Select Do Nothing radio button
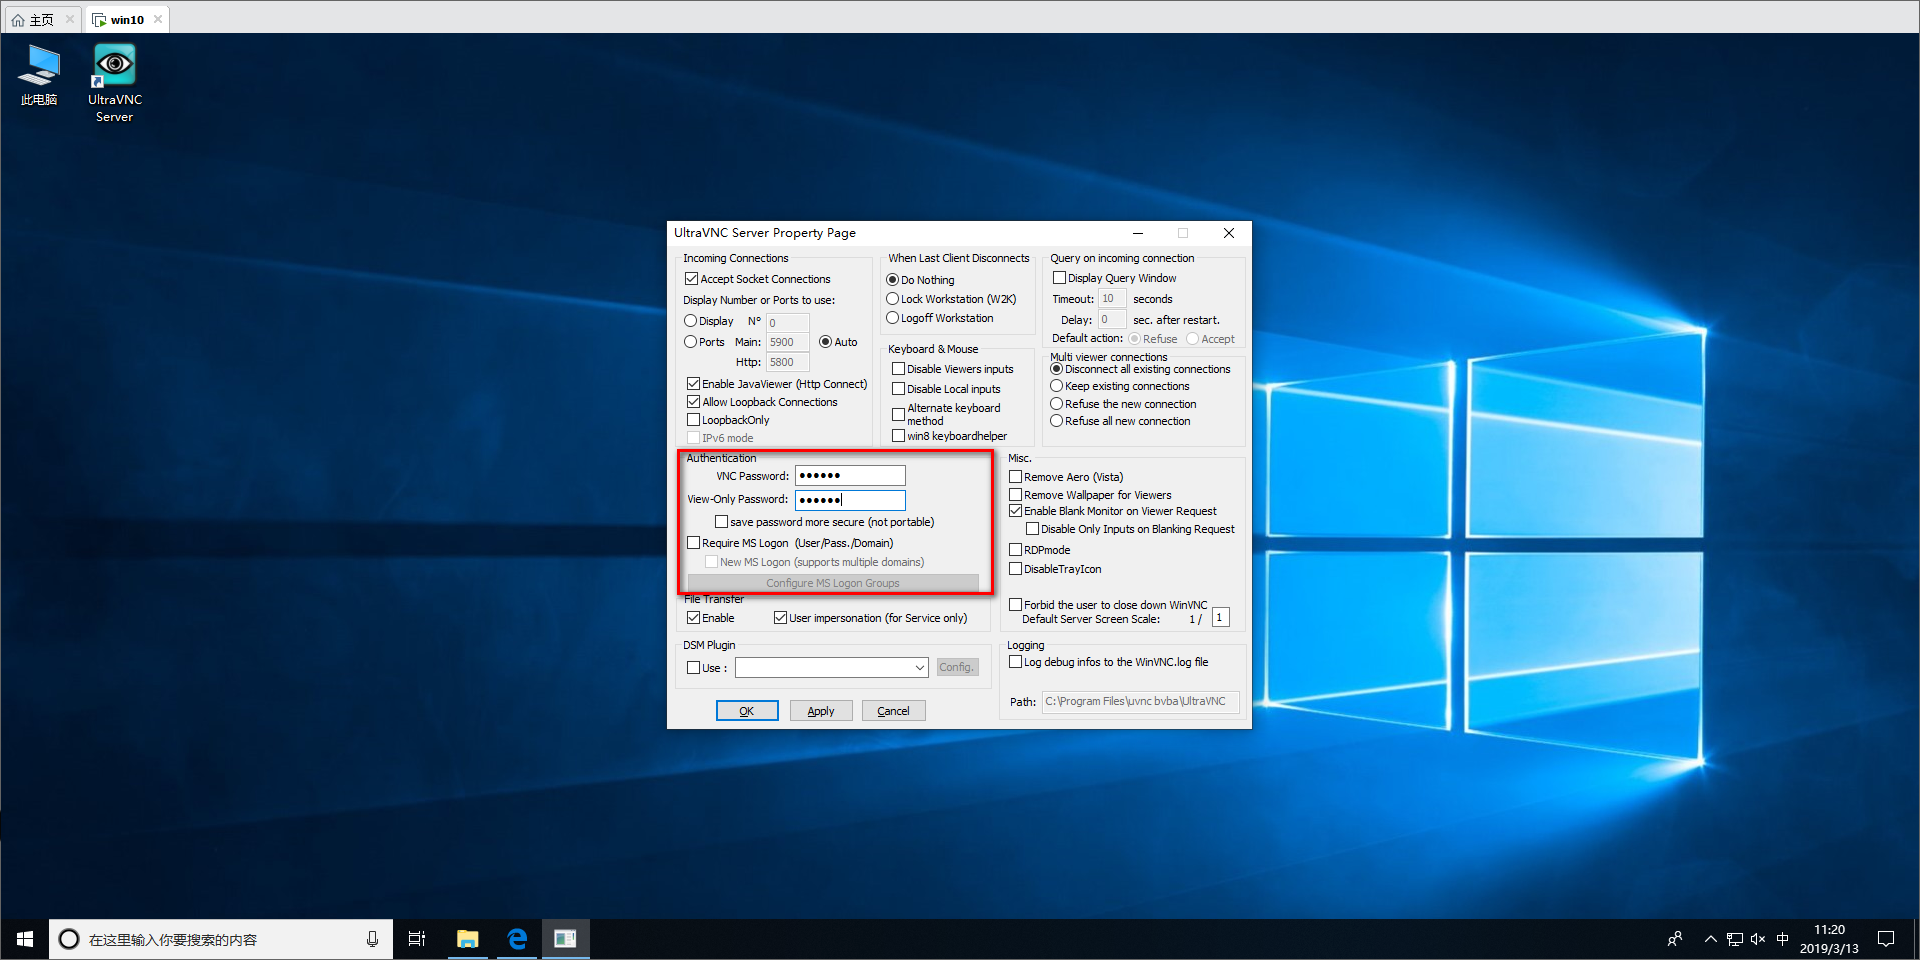The width and height of the screenshot is (1920, 960). click(x=892, y=280)
